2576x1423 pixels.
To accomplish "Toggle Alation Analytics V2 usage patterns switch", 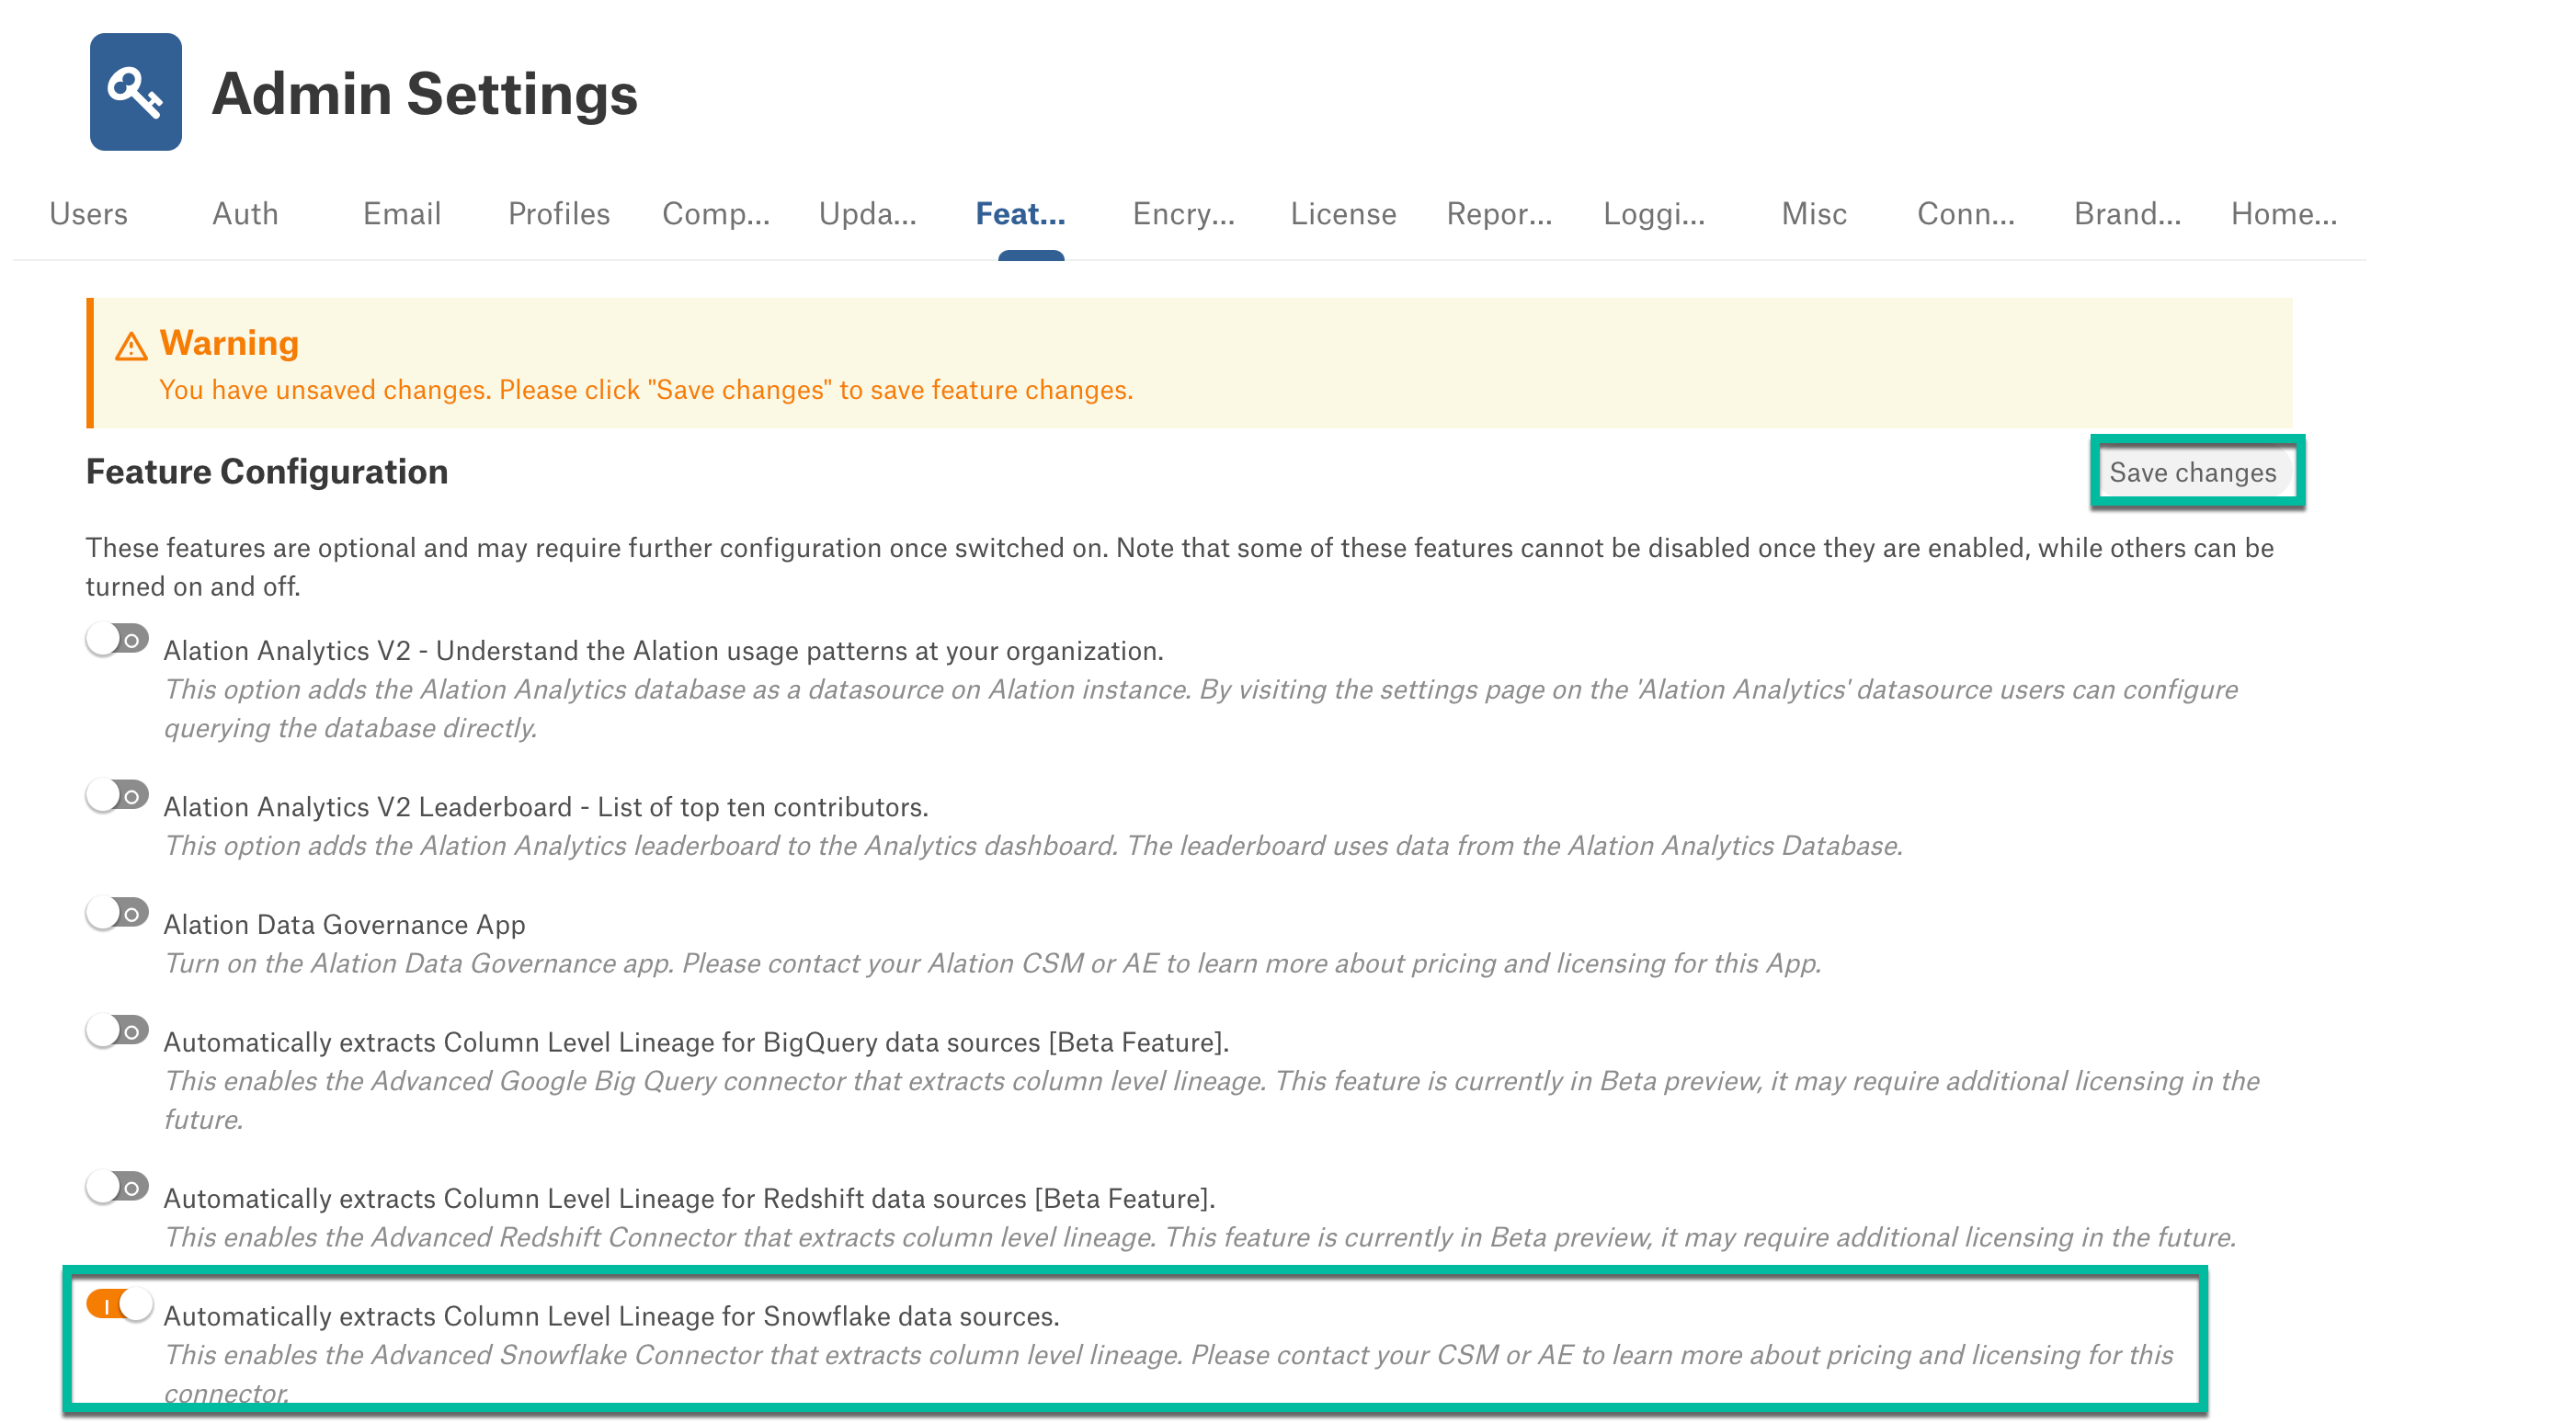I will 117,639.
